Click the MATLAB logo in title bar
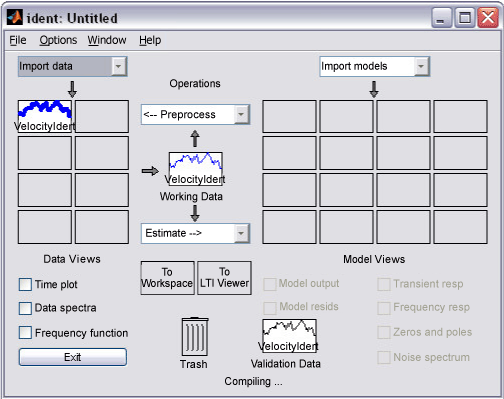504x399 pixels. pyautogui.click(x=15, y=17)
